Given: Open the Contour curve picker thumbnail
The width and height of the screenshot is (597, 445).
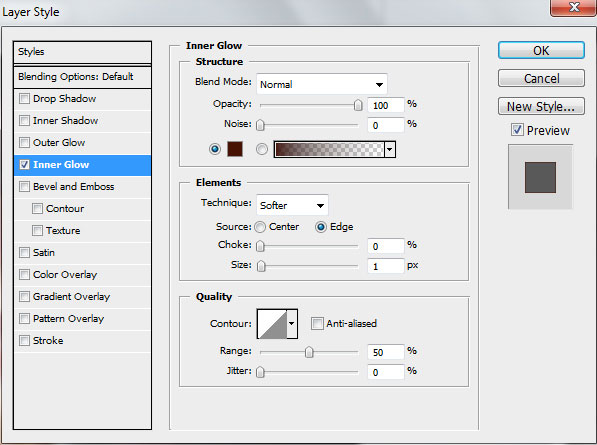Looking at the screenshot, I should point(272,324).
